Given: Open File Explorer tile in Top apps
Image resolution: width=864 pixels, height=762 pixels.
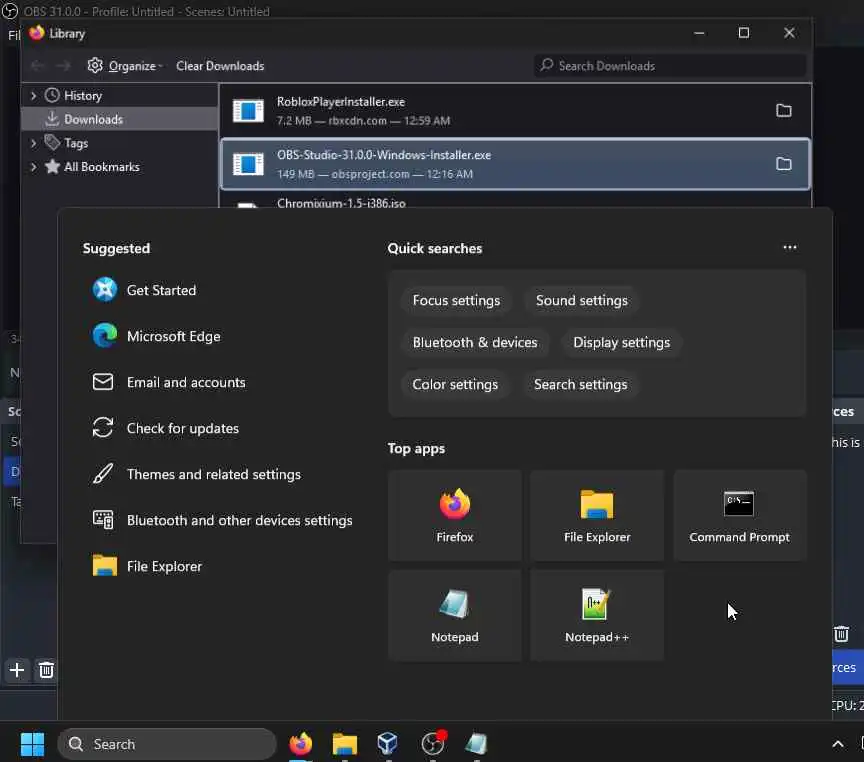Looking at the screenshot, I should [597, 515].
